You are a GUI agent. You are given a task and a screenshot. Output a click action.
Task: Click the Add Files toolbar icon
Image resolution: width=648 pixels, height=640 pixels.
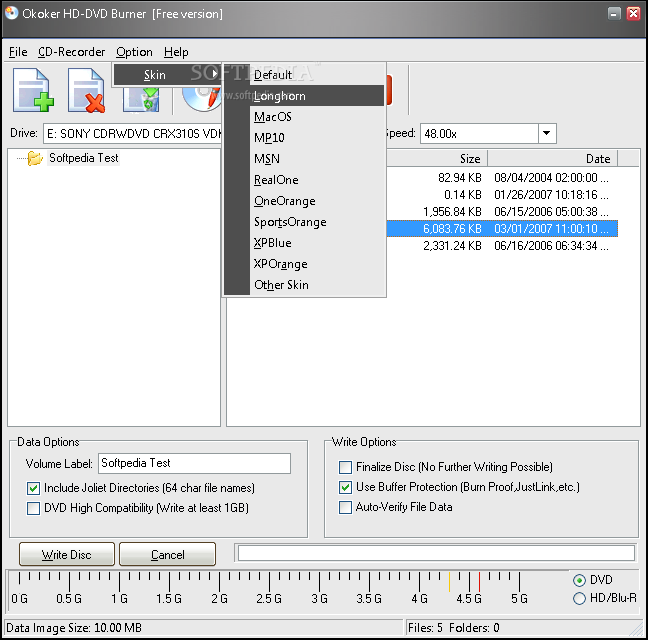click(x=33, y=90)
